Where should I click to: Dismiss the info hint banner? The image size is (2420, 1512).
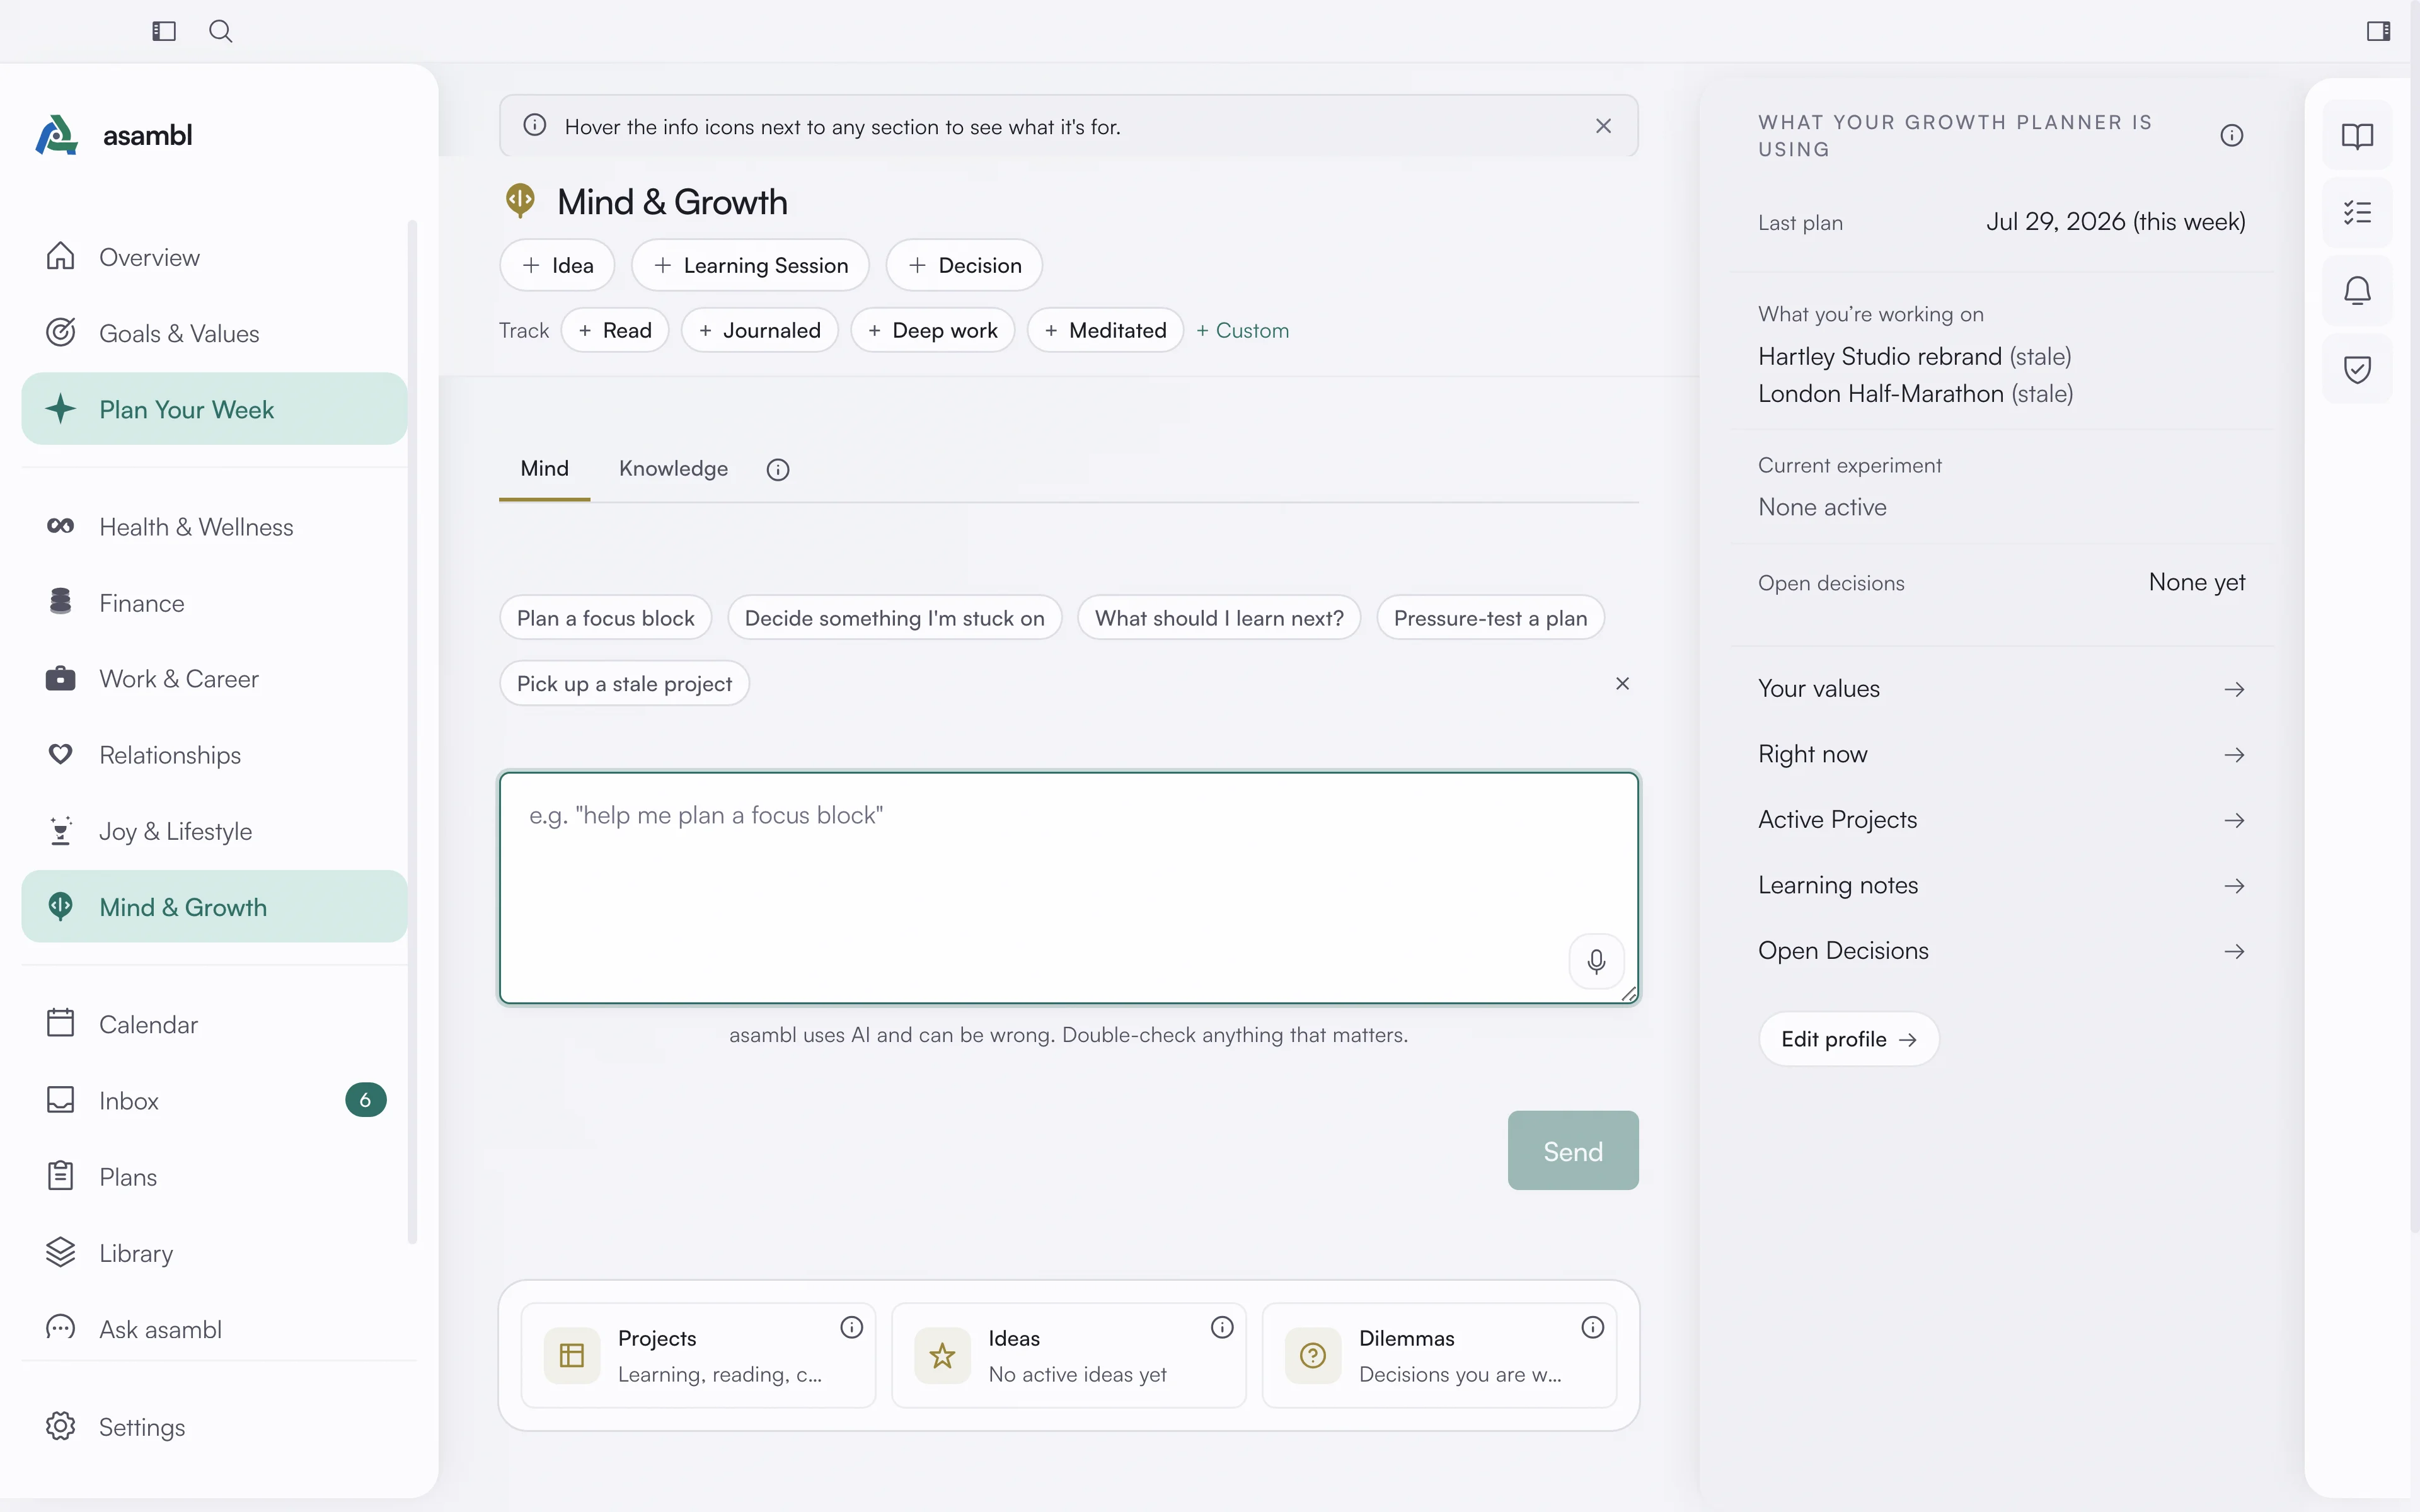[x=1603, y=126]
